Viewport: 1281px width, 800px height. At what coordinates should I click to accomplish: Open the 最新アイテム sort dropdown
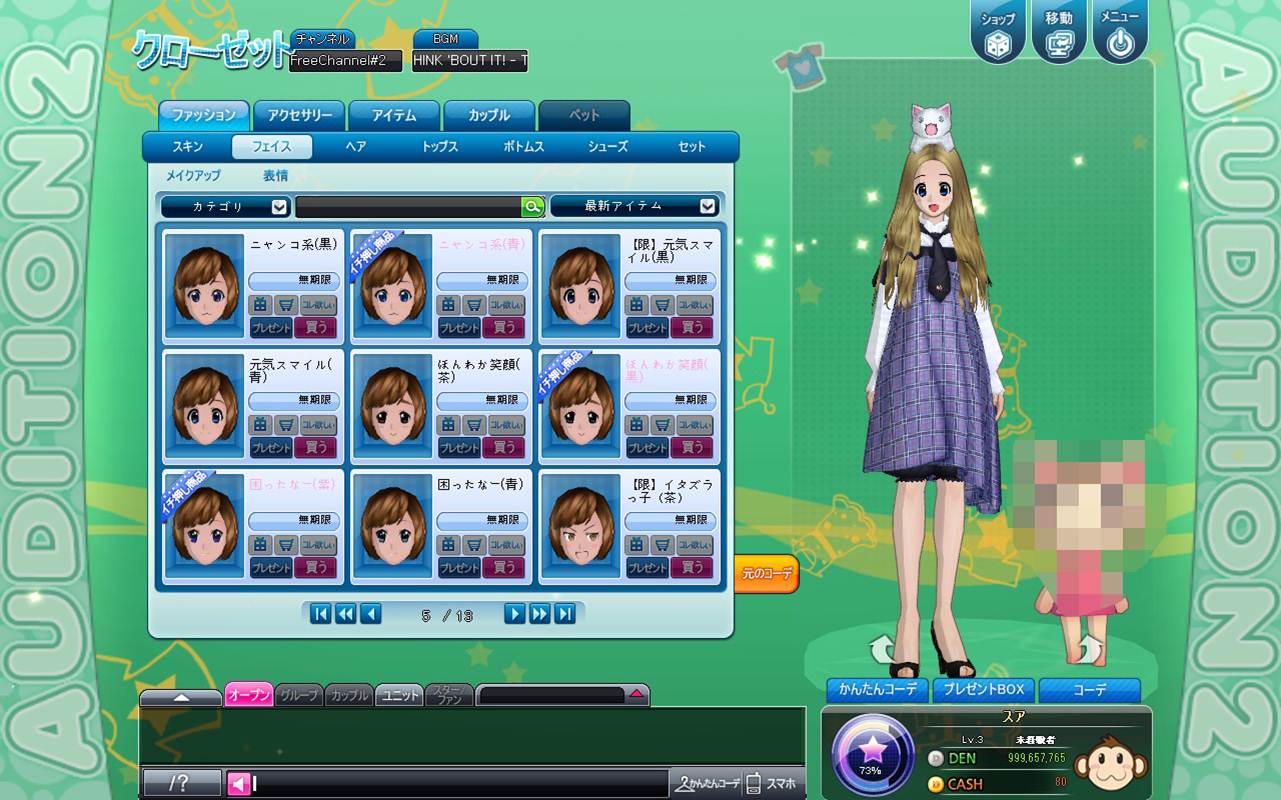[x=634, y=206]
